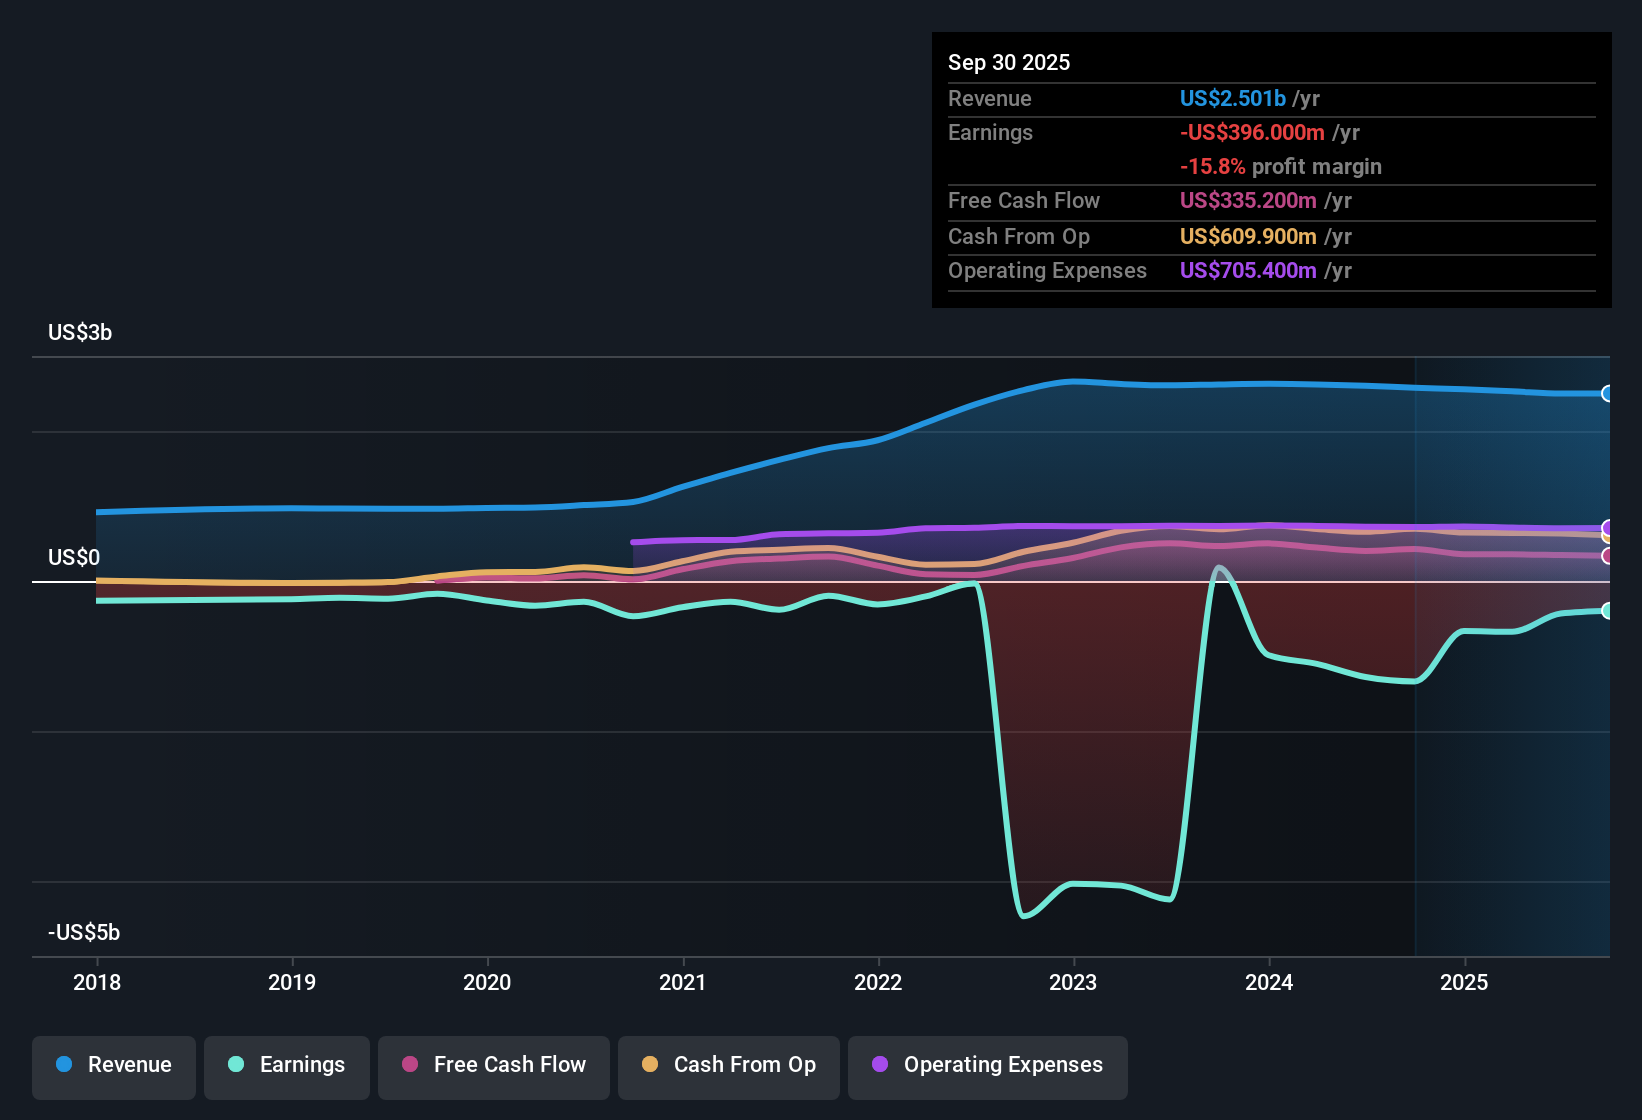Select the Earnings endpoint marker on the chart
1642x1120 pixels.
click(1608, 610)
